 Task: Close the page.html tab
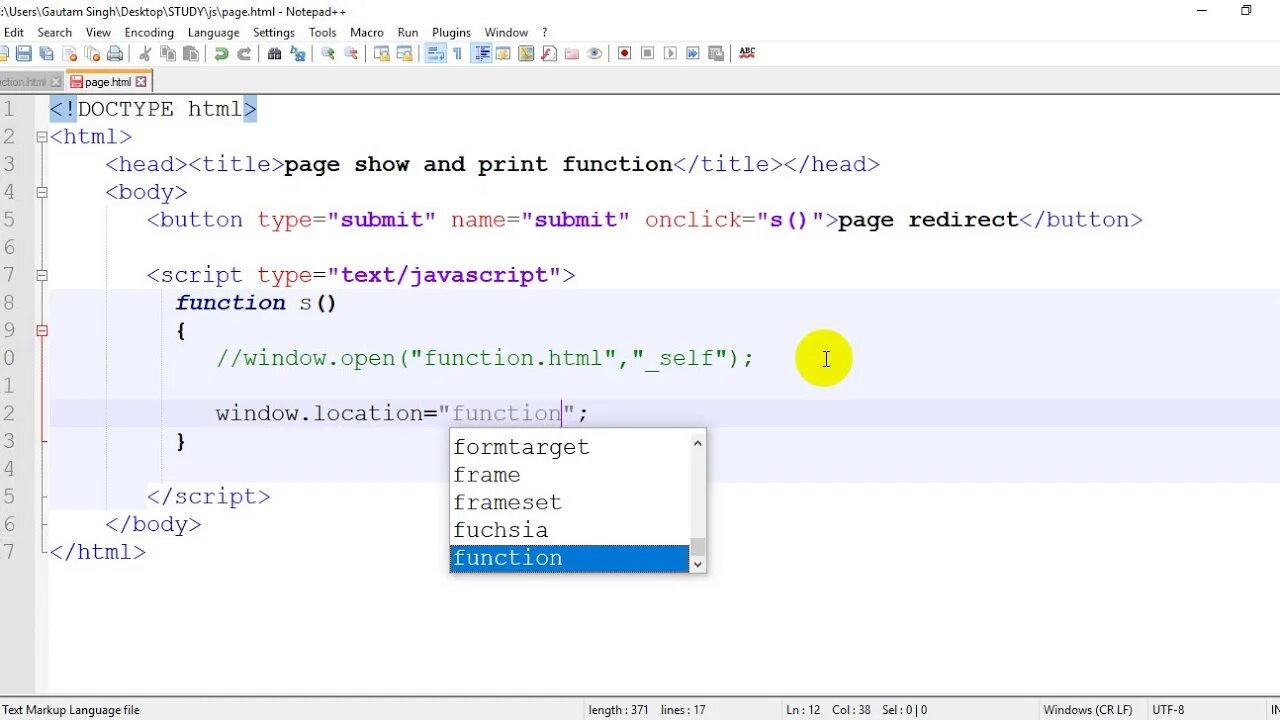(141, 82)
